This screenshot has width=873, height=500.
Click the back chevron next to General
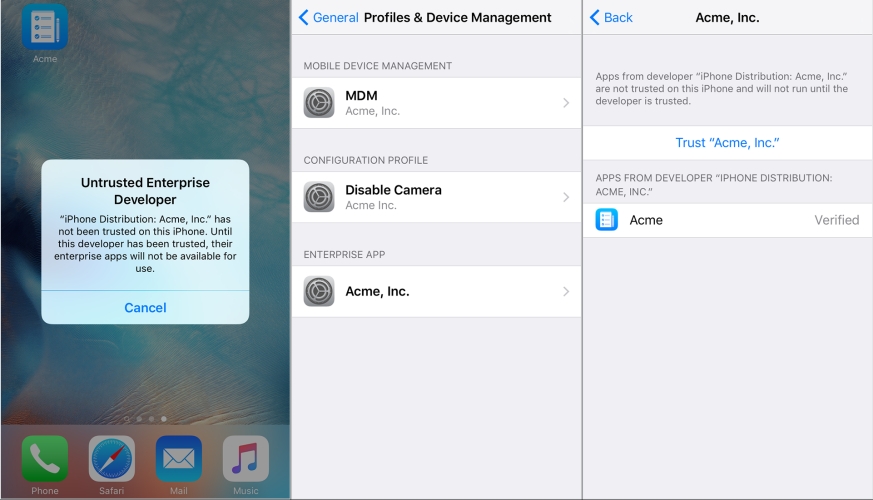tap(303, 17)
